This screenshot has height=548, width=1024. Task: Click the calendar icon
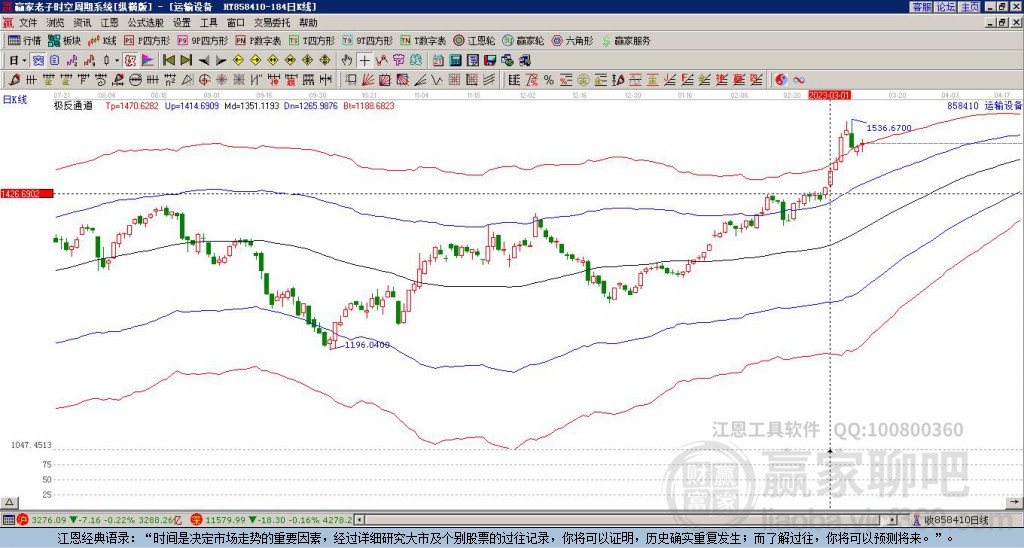438,61
